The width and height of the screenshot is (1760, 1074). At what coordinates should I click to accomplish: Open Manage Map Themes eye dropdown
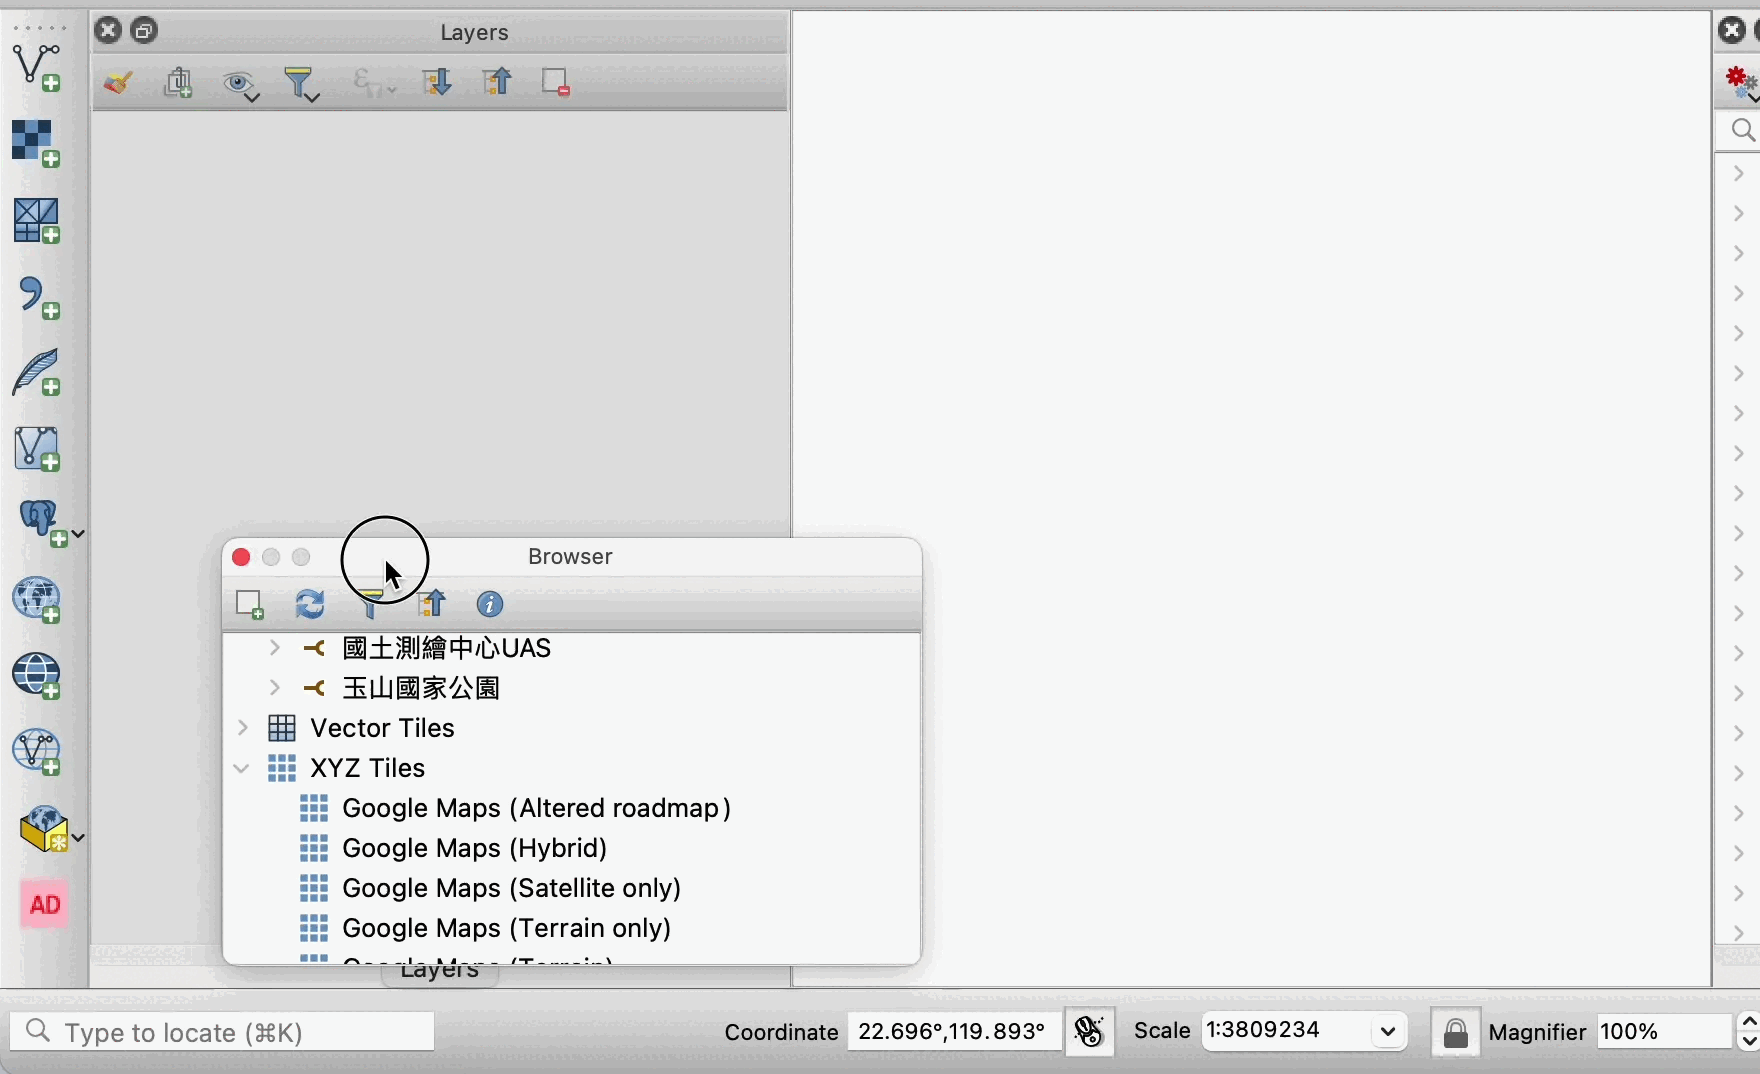pos(241,85)
